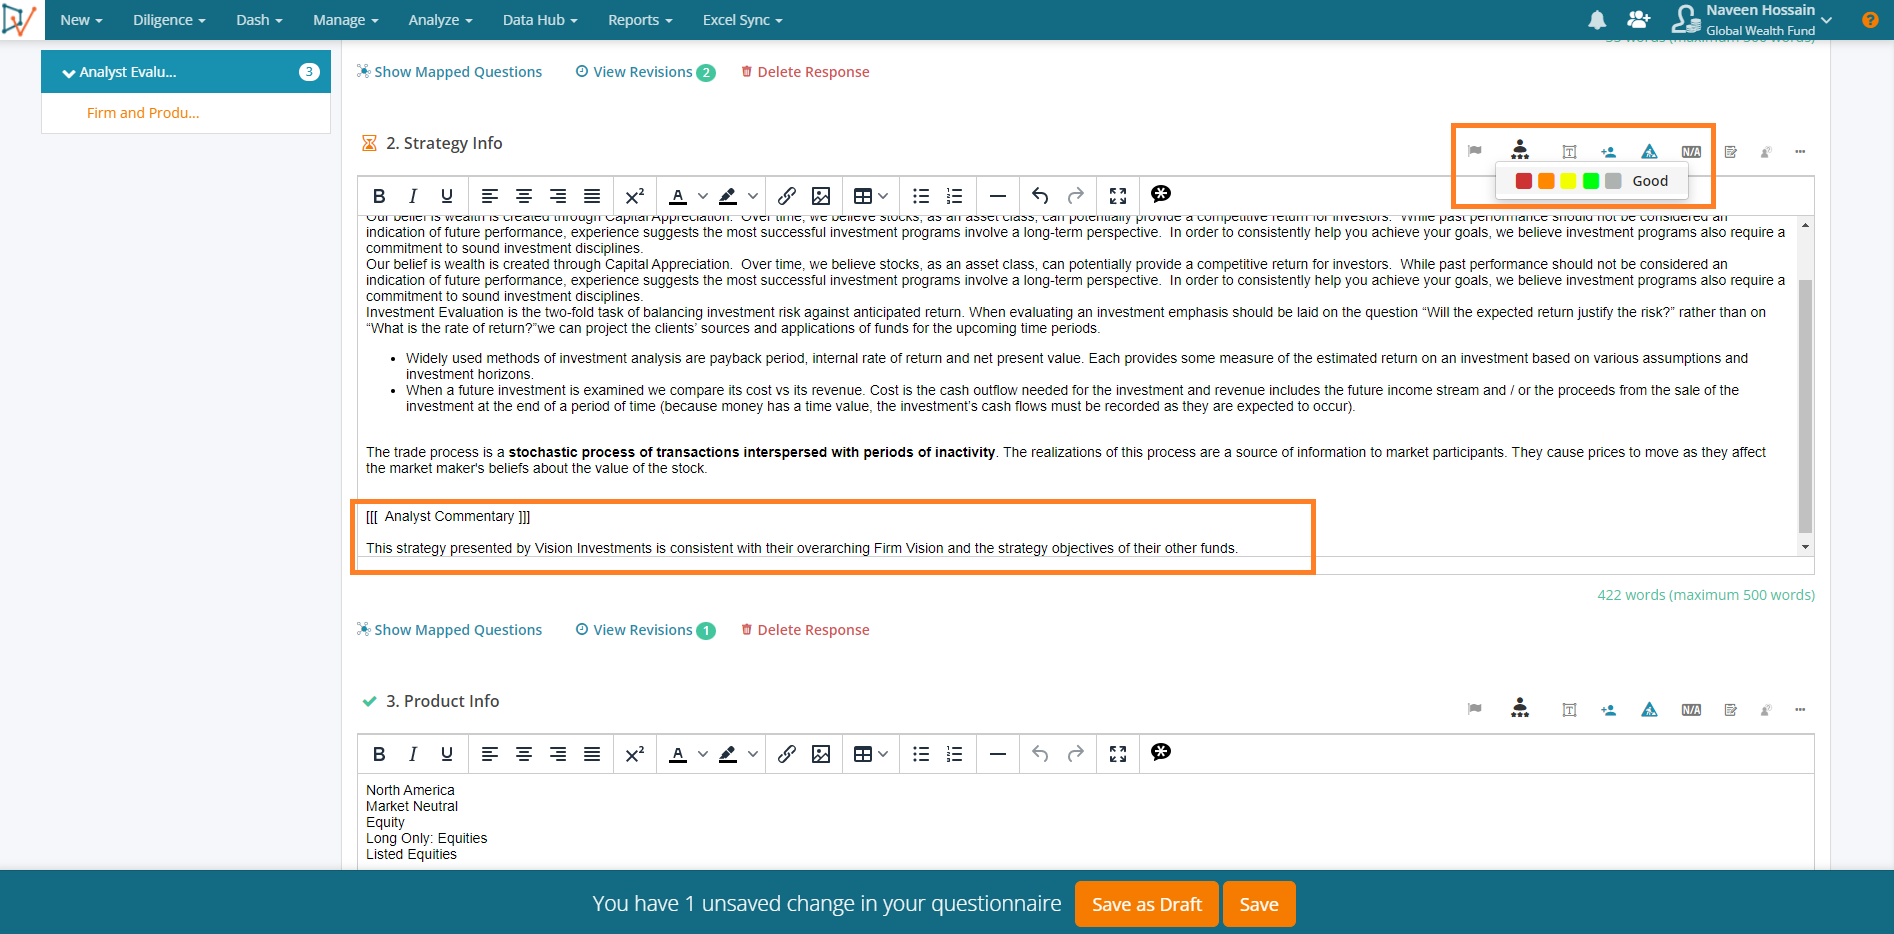Open notifications bell in top bar
Screen dimensions: 1894x934
tap(1598, 20)
